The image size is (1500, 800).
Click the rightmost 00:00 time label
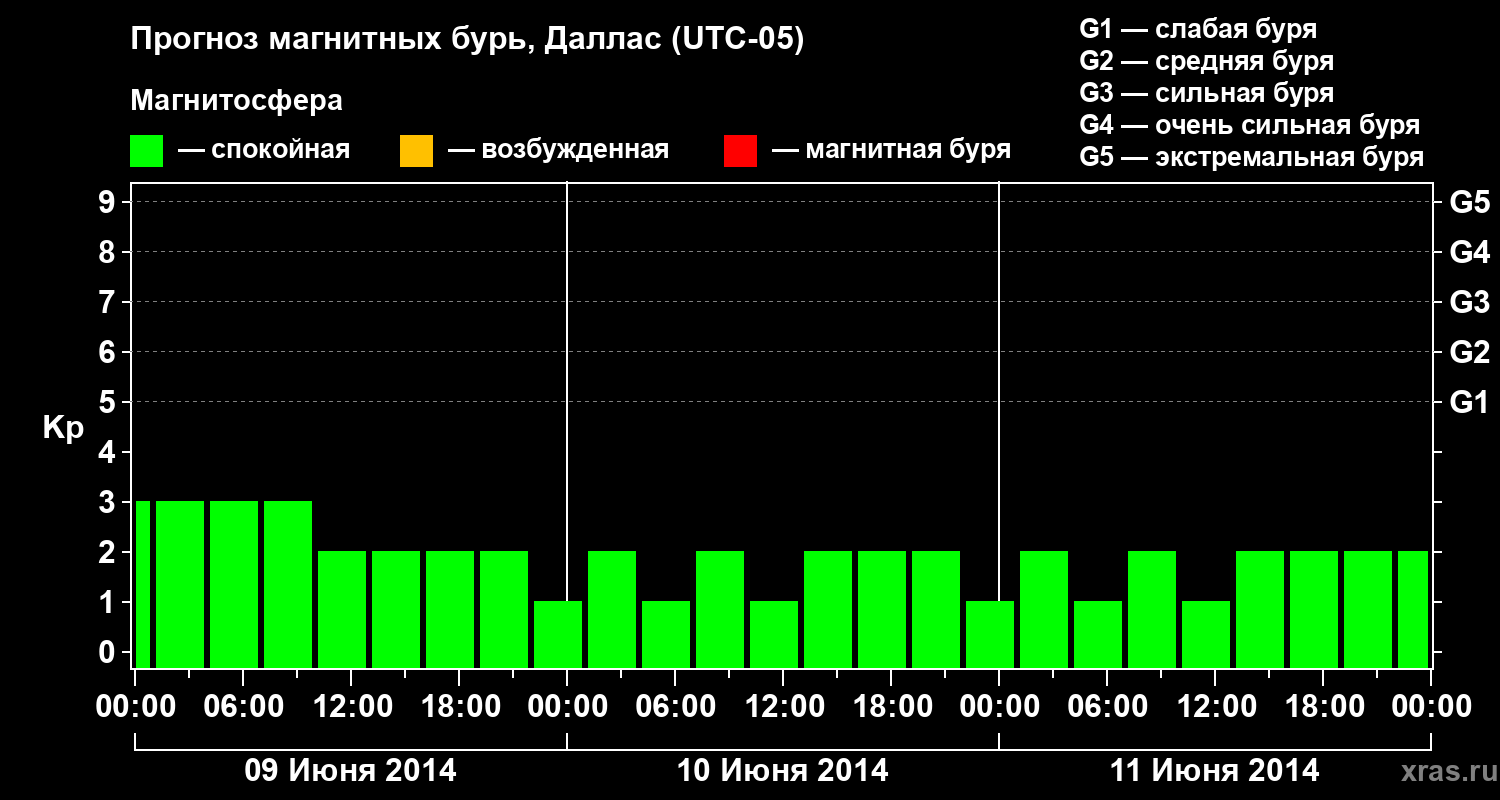point(1431,706)
